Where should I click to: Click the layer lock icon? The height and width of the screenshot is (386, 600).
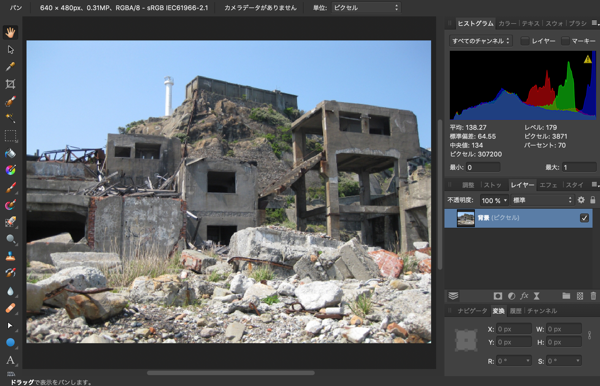point(593,200)
